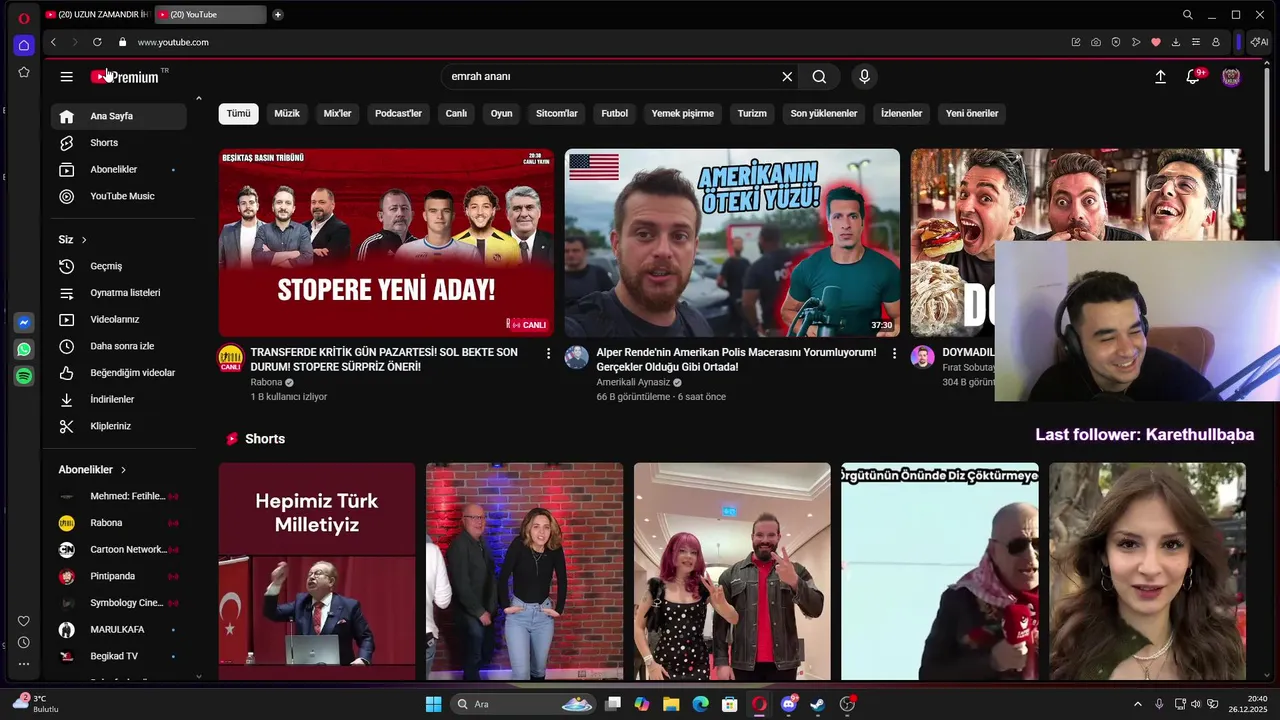Switch to 'UZUN ZAMANDIR' browser tab
Image resolution: width=1280 pixels, height=720 pixels.
point(98,14)
